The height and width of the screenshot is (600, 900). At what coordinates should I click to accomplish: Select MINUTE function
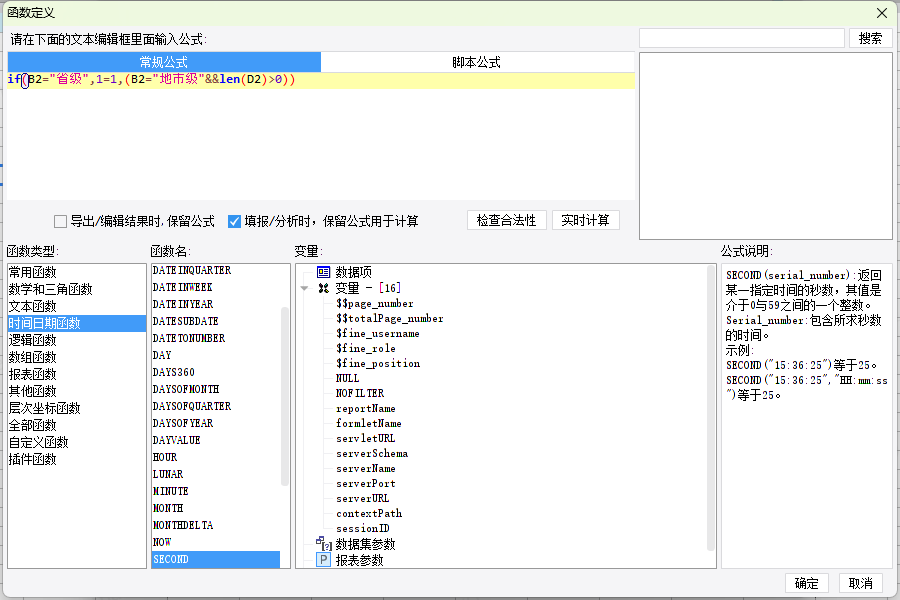coord(216,491)
